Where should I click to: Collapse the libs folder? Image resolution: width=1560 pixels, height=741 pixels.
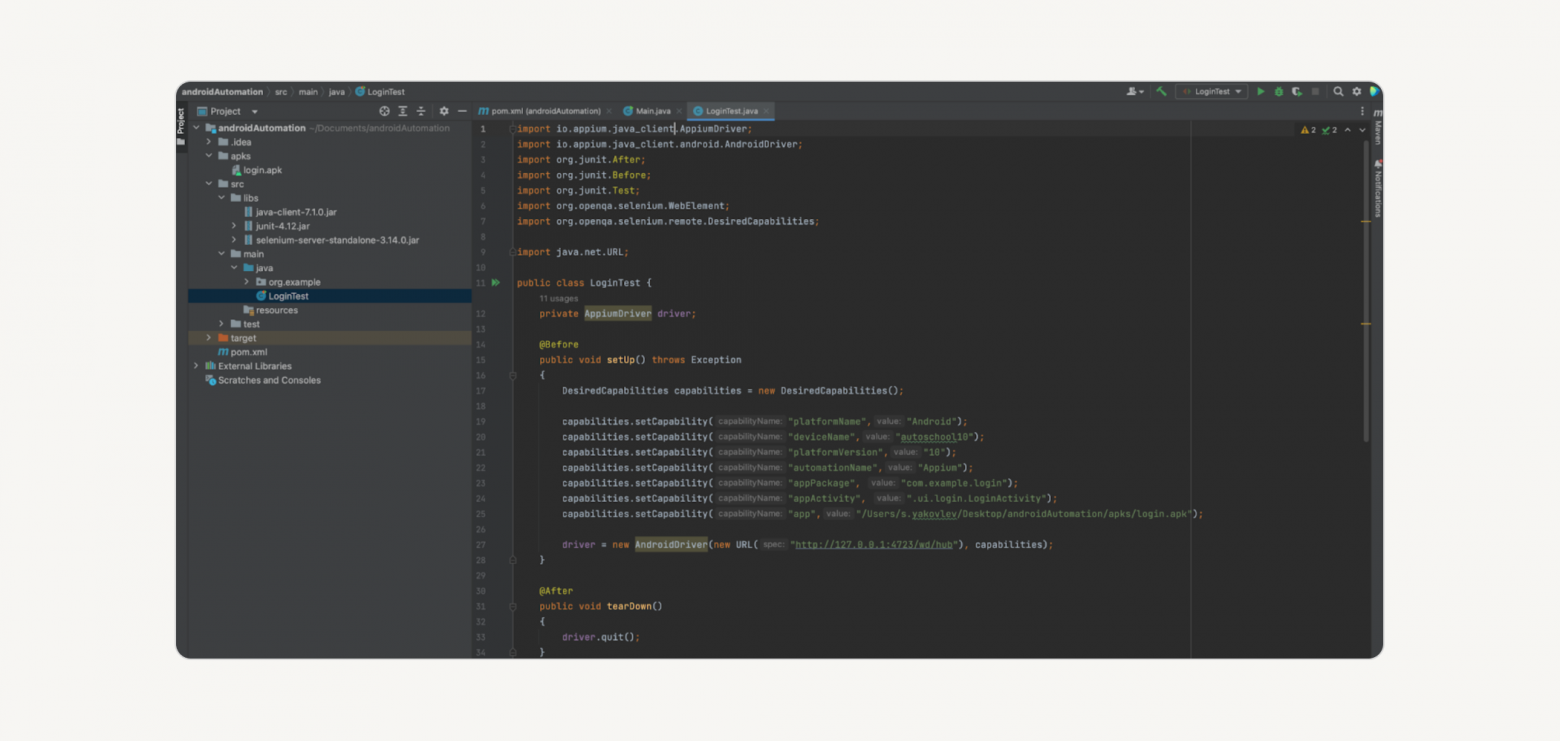click(x=222, y=198)
